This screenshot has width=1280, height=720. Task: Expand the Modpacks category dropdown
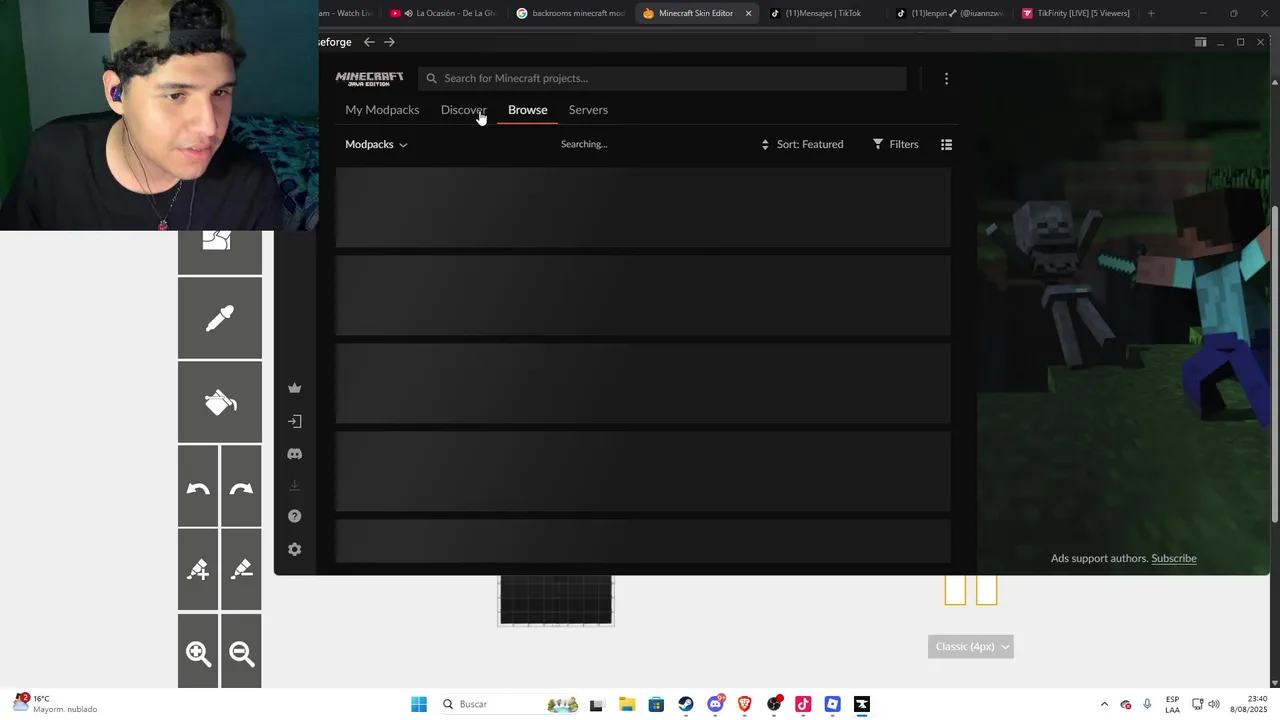376,144
